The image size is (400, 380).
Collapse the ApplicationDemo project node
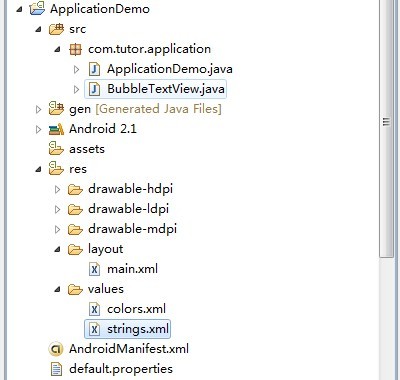pos(19,10)
